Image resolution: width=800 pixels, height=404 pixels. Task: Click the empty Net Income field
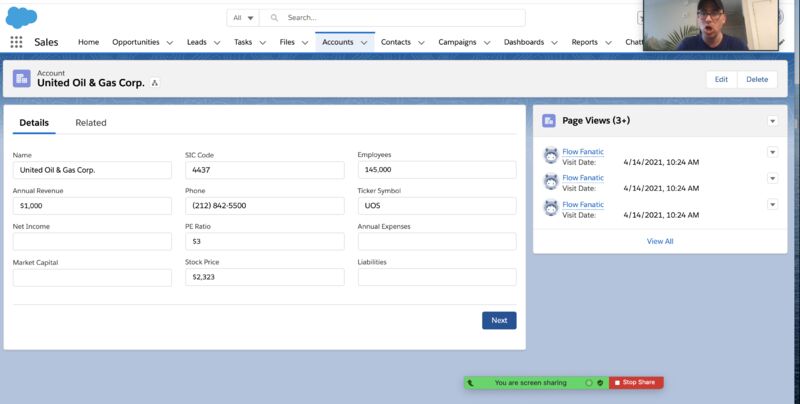coord(92,242)
